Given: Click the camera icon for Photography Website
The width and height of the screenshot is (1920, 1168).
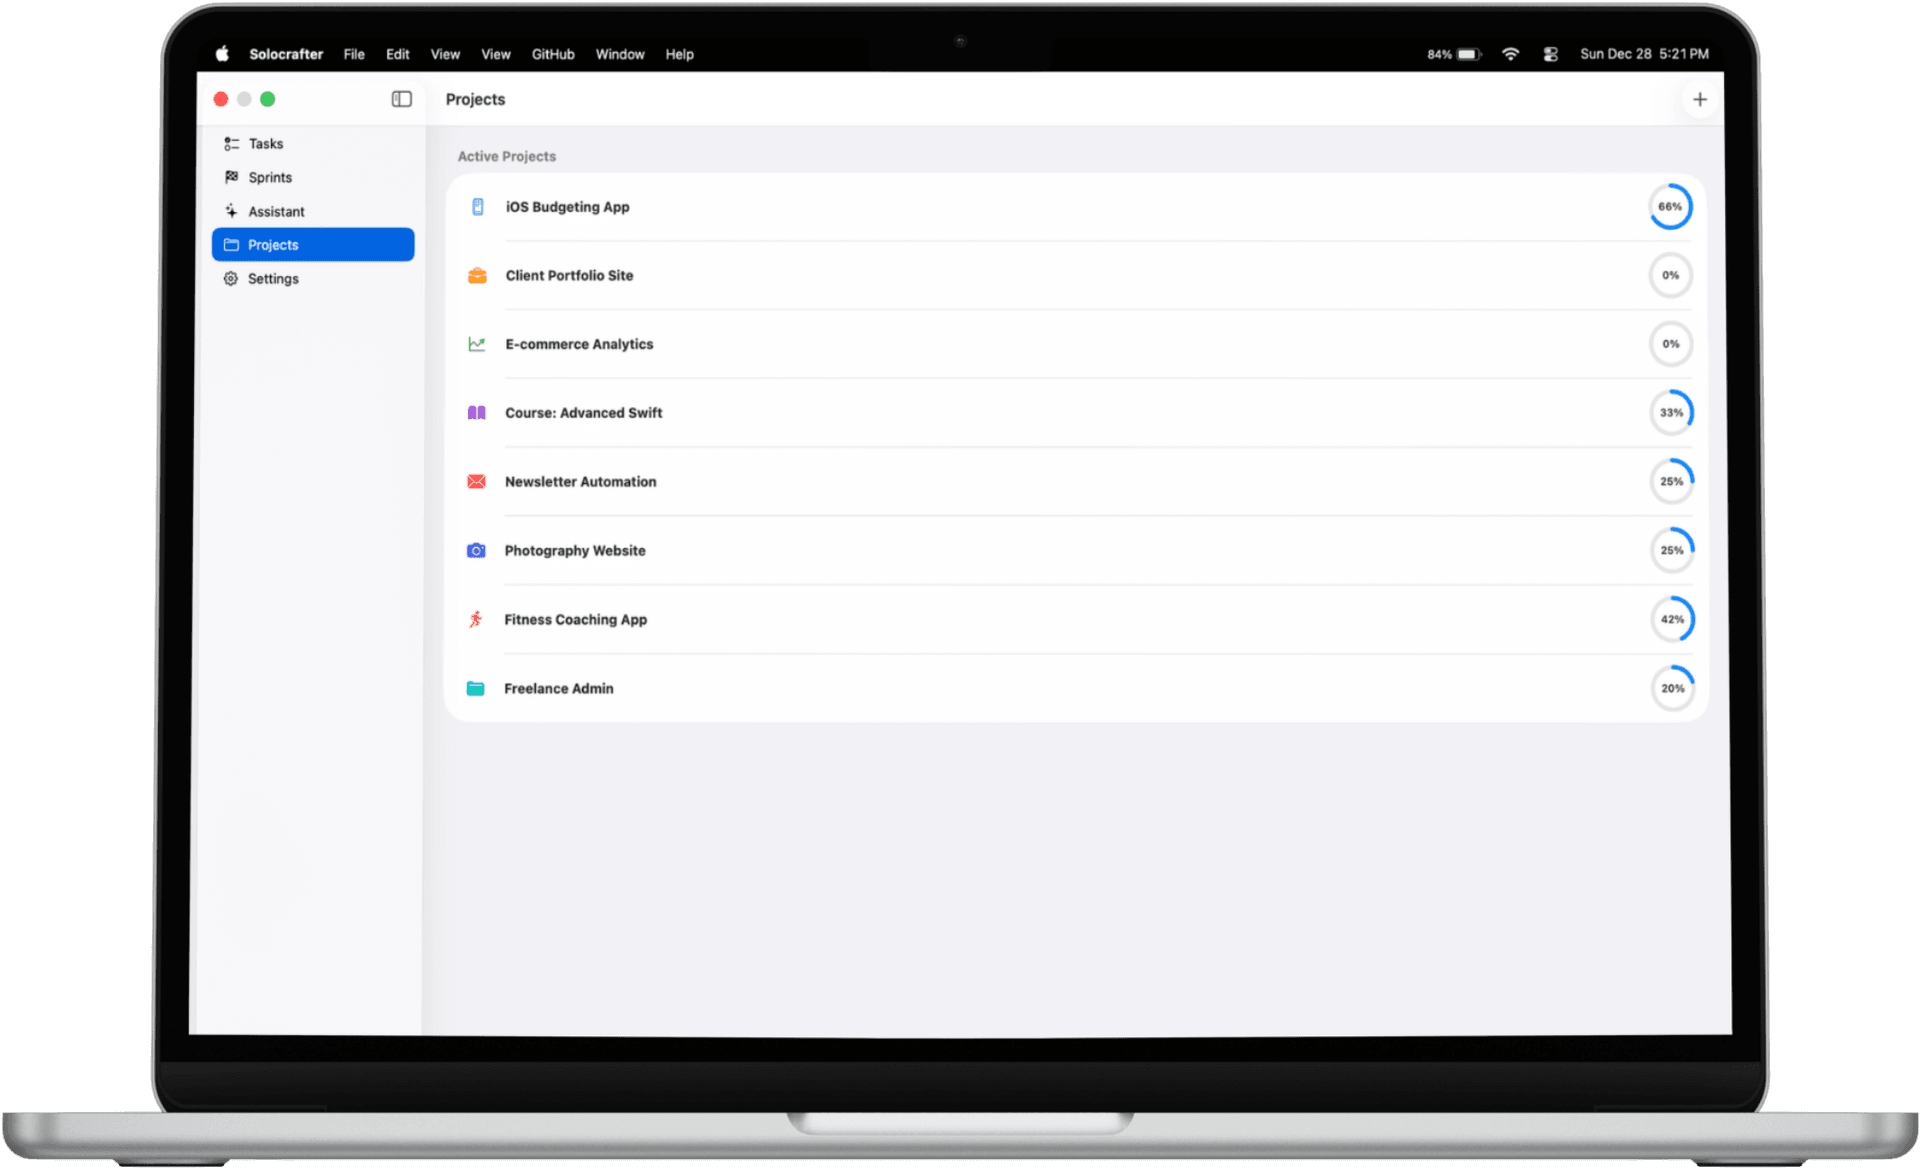Looking at the screenshot, I should [x=477, y=550].
